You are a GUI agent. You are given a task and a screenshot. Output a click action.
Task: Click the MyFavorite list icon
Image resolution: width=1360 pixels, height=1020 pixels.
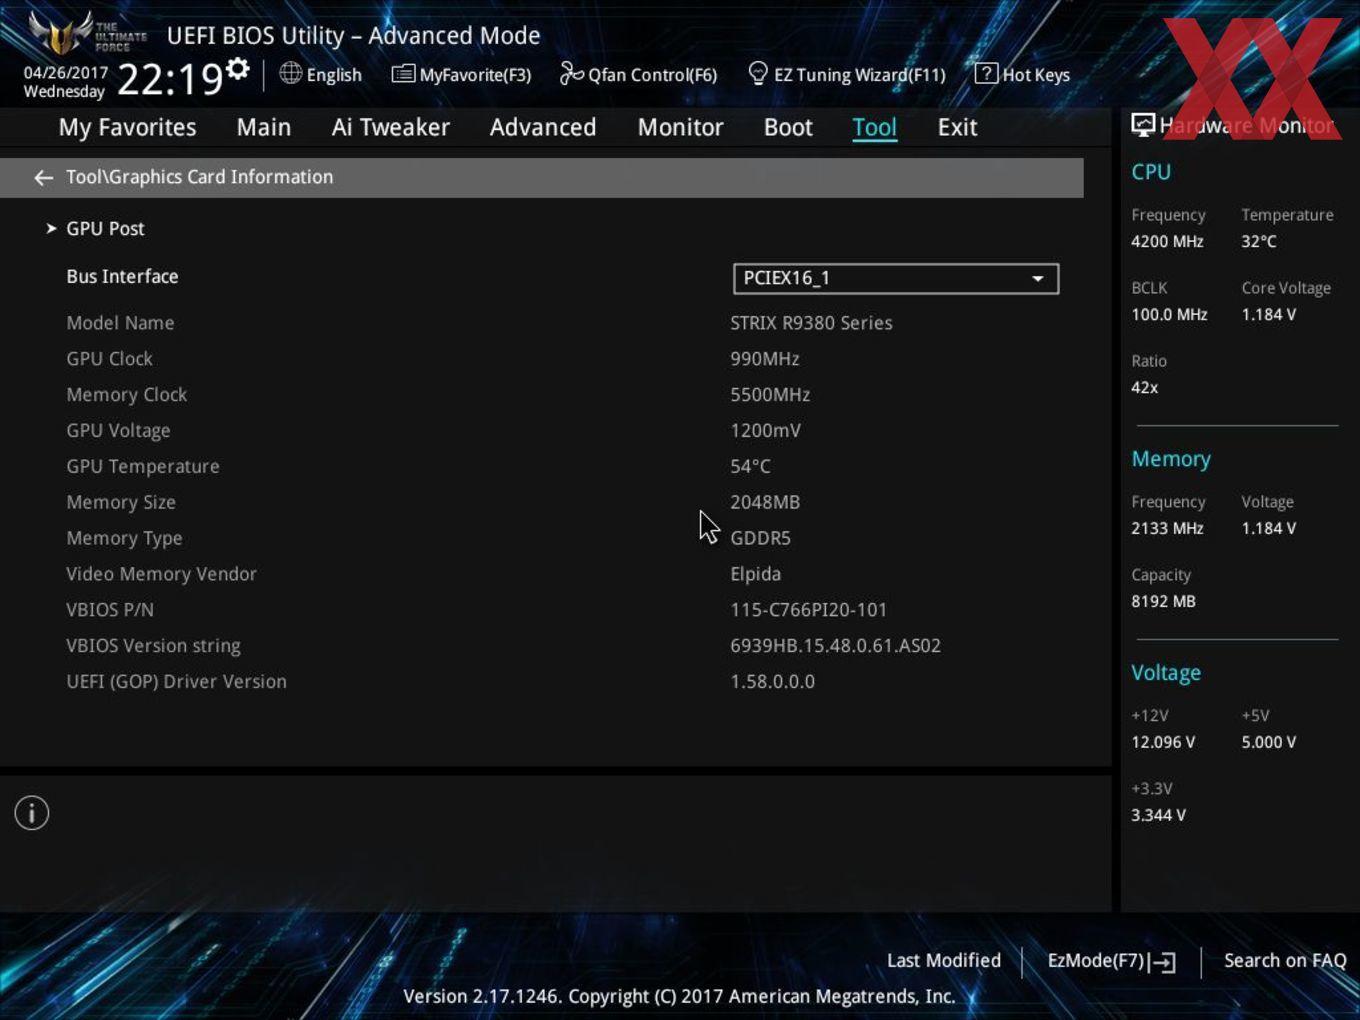pos(403,74)
